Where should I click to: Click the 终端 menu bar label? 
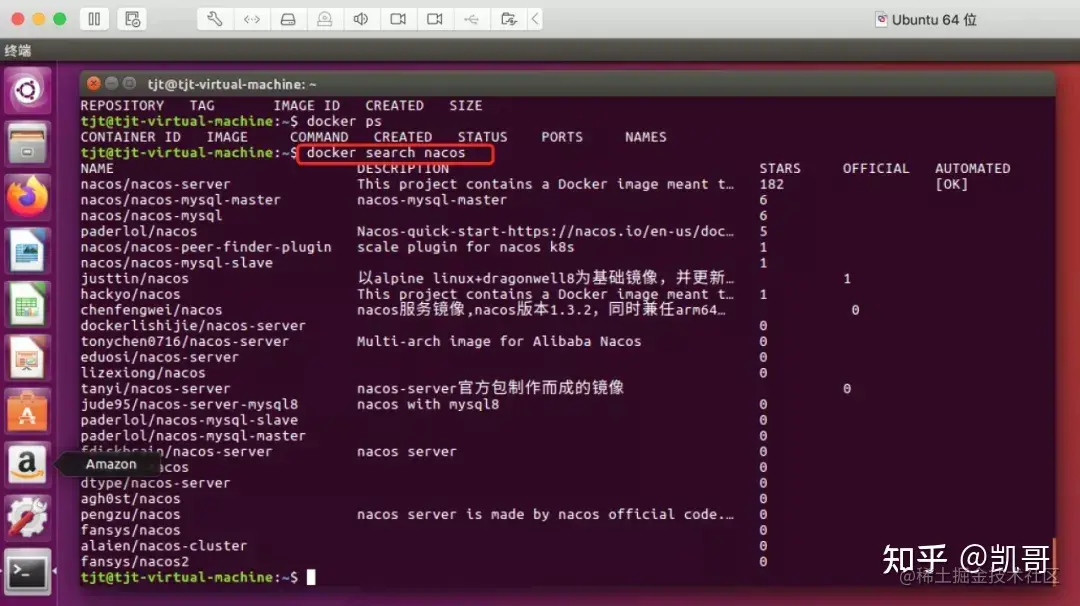(x=18, y=50)
